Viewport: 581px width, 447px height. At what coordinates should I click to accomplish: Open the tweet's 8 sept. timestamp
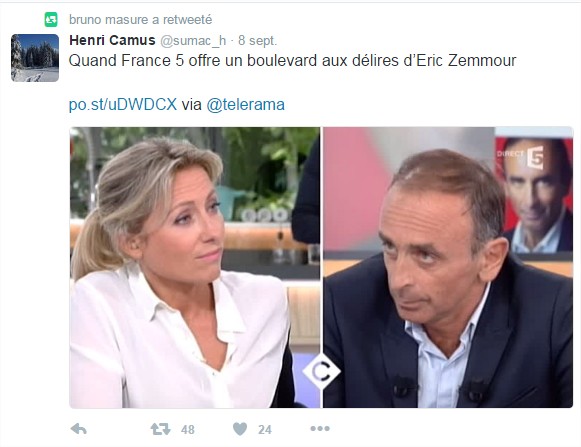pos(258,40)
